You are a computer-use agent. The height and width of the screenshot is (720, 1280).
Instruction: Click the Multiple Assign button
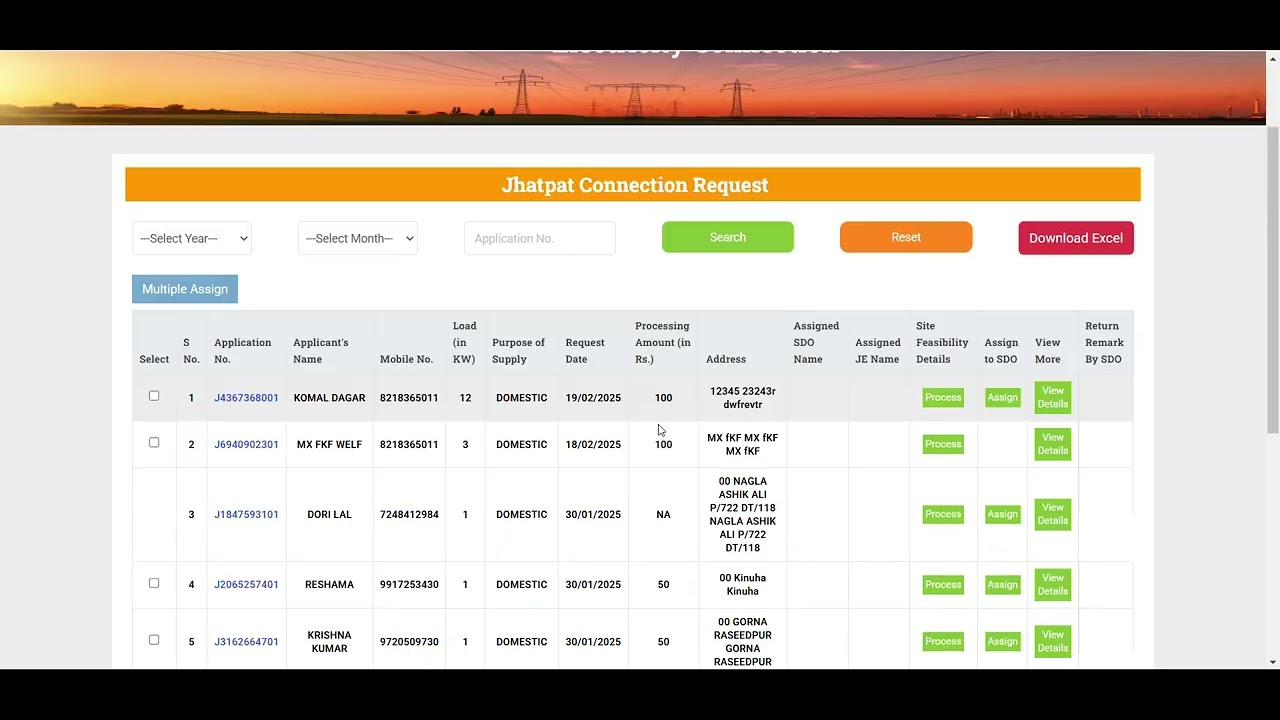click(x=185, y=289)
